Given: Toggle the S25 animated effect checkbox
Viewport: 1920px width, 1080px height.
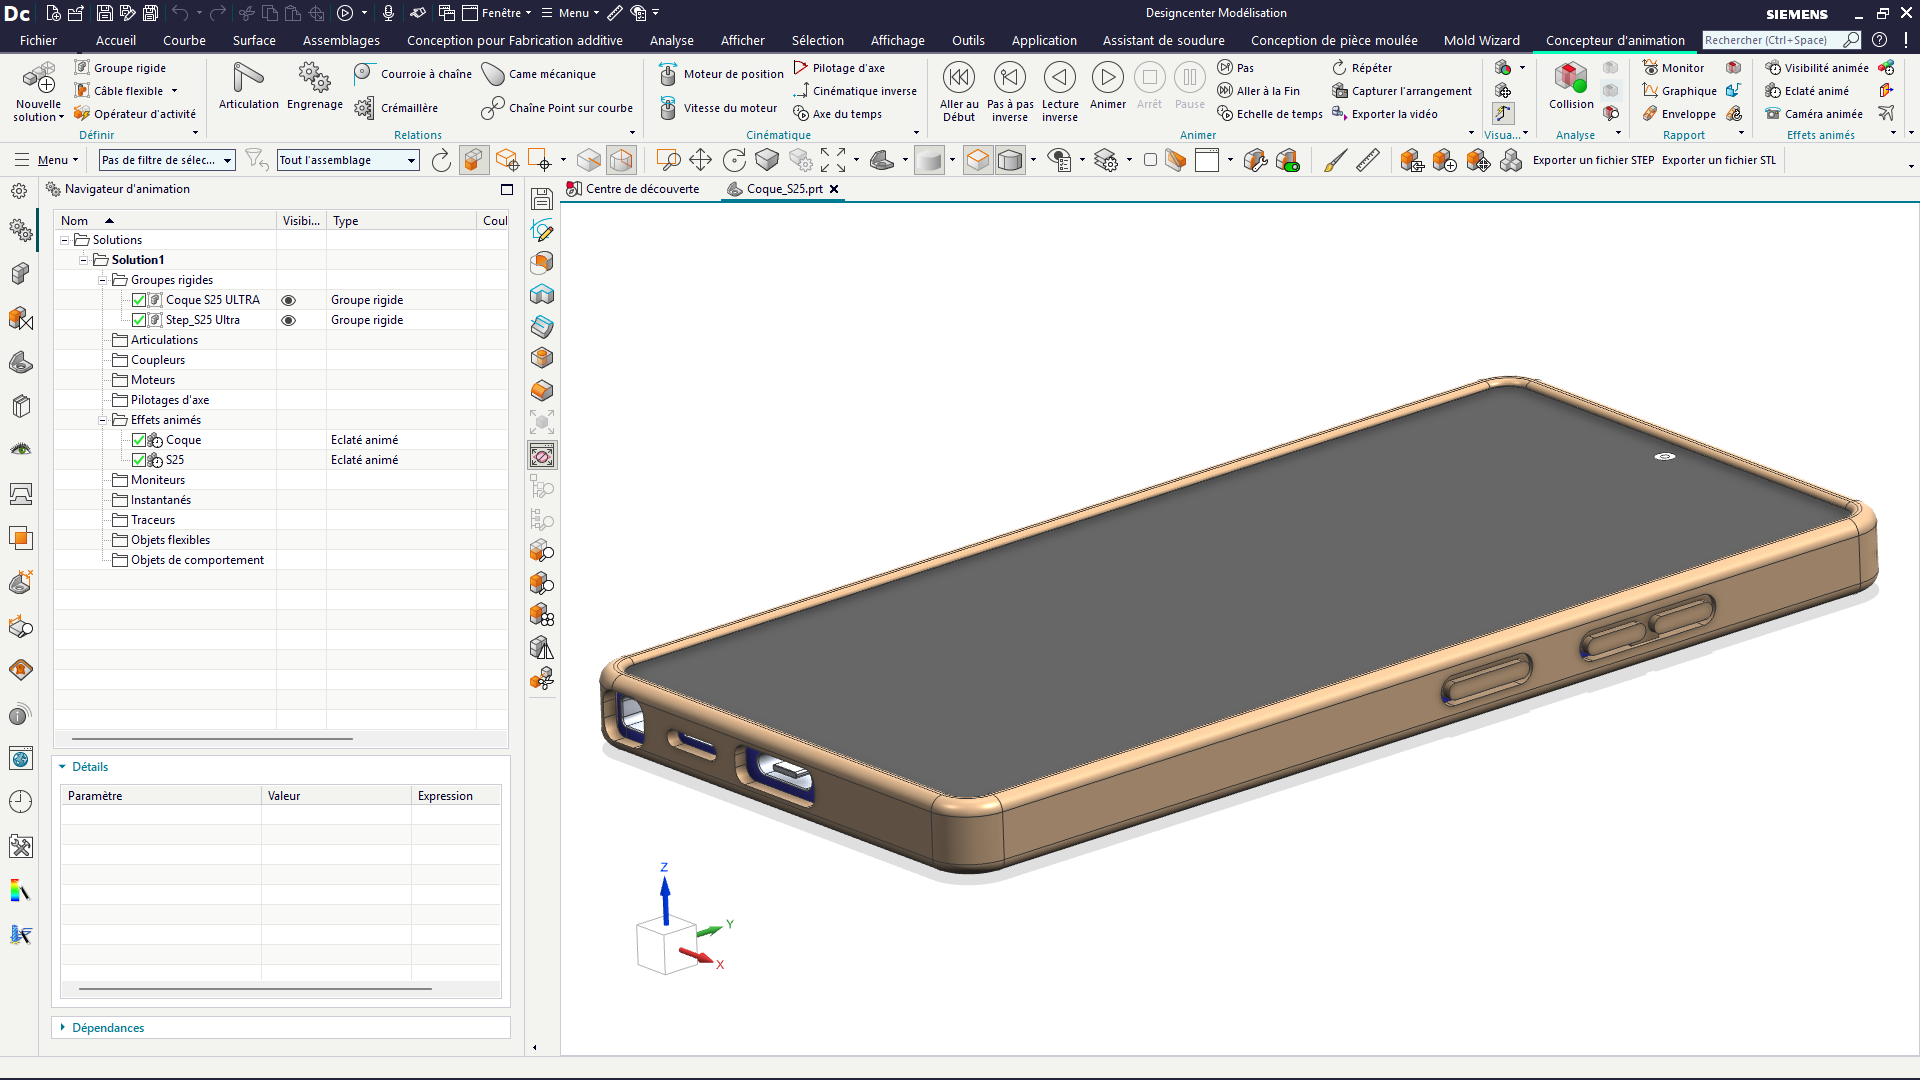Looking at the screenshot, I should [x=139, y=460].
